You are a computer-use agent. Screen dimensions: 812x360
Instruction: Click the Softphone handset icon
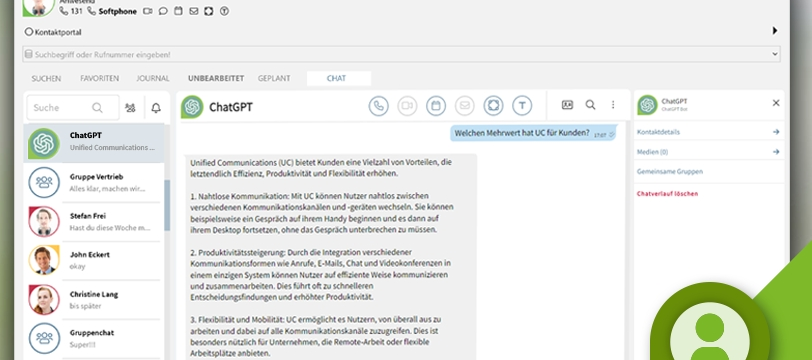[92, 11]
